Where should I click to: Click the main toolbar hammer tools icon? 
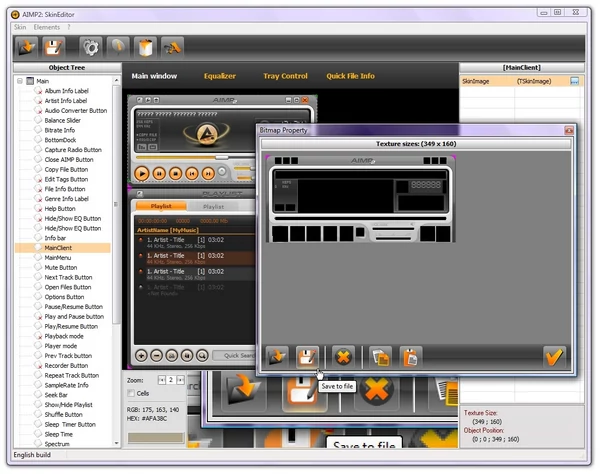173,48
